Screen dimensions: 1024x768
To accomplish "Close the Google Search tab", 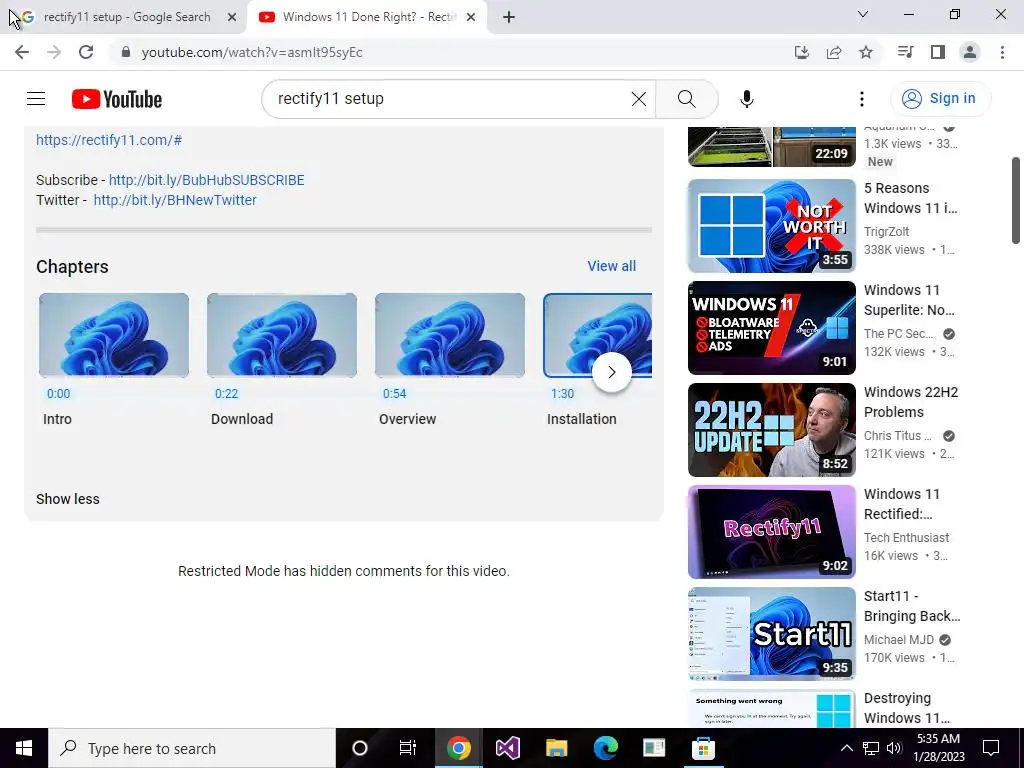I will pos(231,17).
